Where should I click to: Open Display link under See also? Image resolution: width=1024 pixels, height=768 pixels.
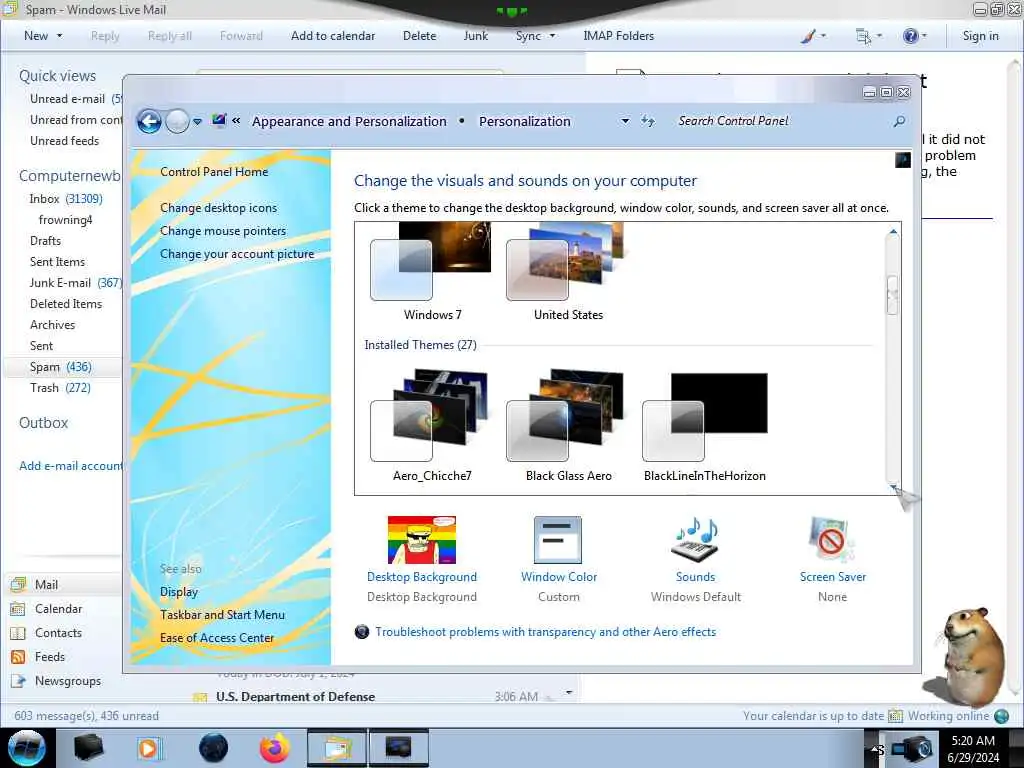point(179,592)
